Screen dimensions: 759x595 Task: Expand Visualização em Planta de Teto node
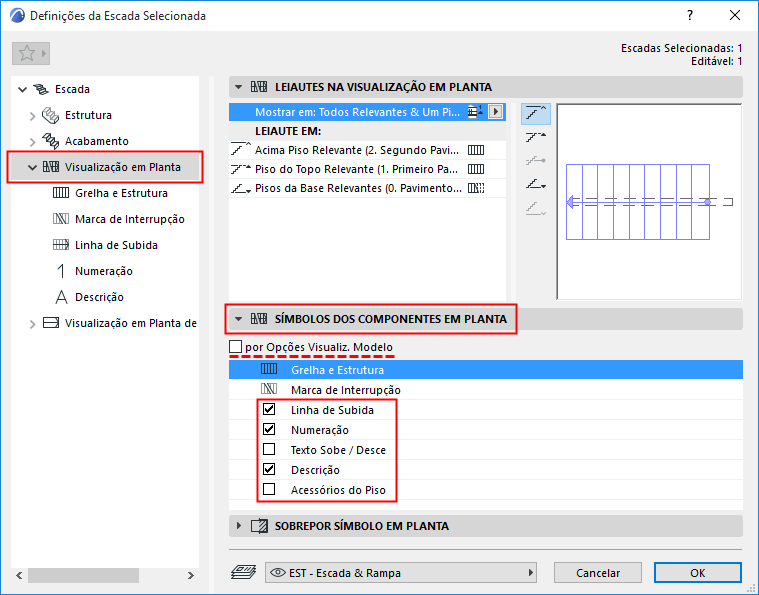click(x=32, y=324)
